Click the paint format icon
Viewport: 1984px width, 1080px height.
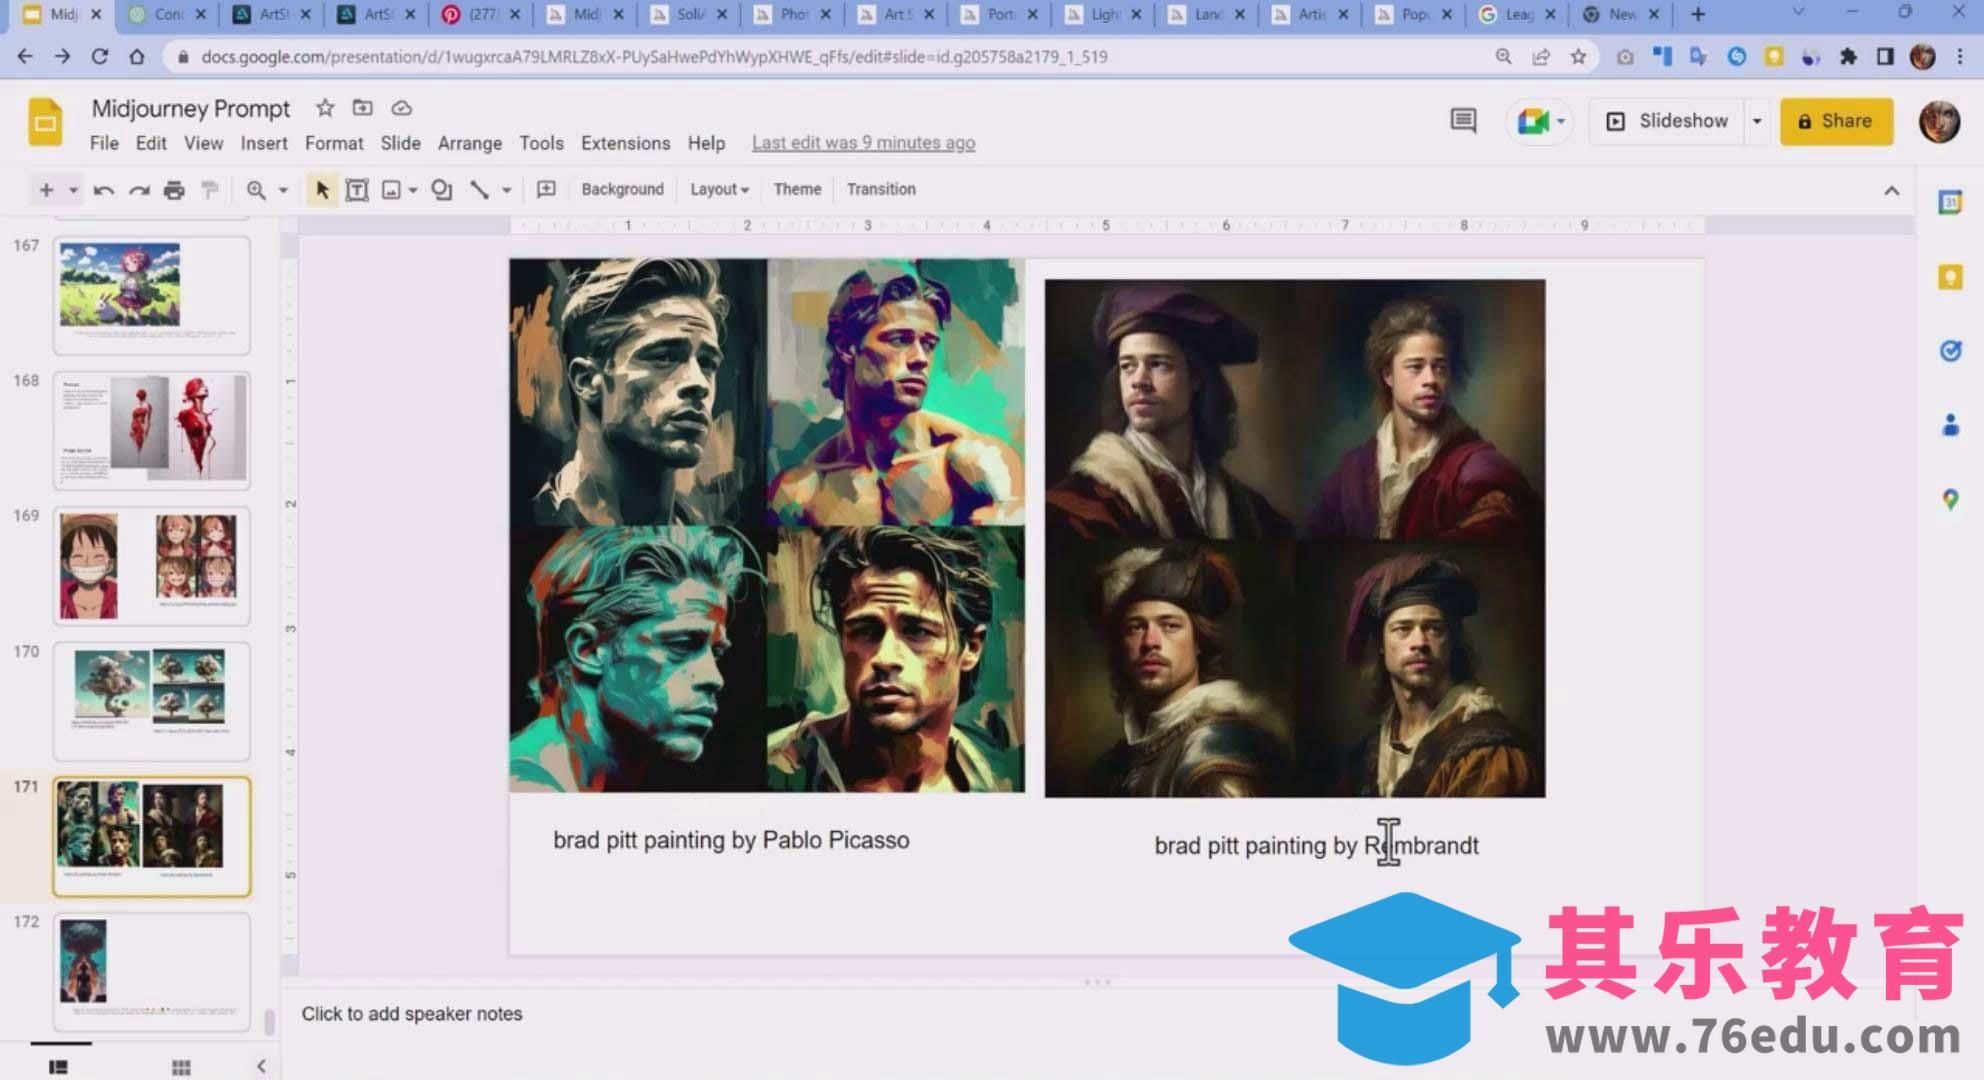(209, 189)
